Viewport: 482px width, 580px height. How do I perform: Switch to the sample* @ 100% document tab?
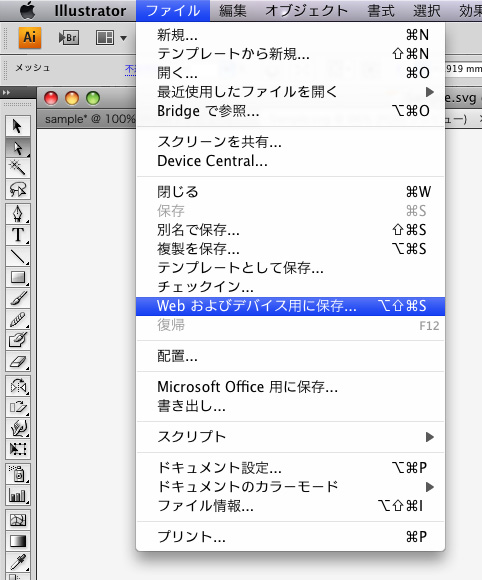[x=90, y=119]
